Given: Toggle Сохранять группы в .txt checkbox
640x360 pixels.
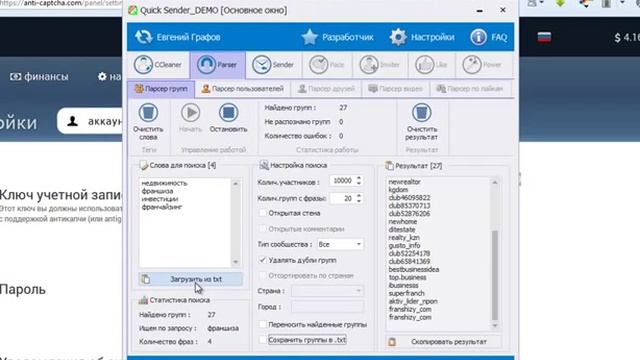Looking at the screenshot, I should [263, 340].
